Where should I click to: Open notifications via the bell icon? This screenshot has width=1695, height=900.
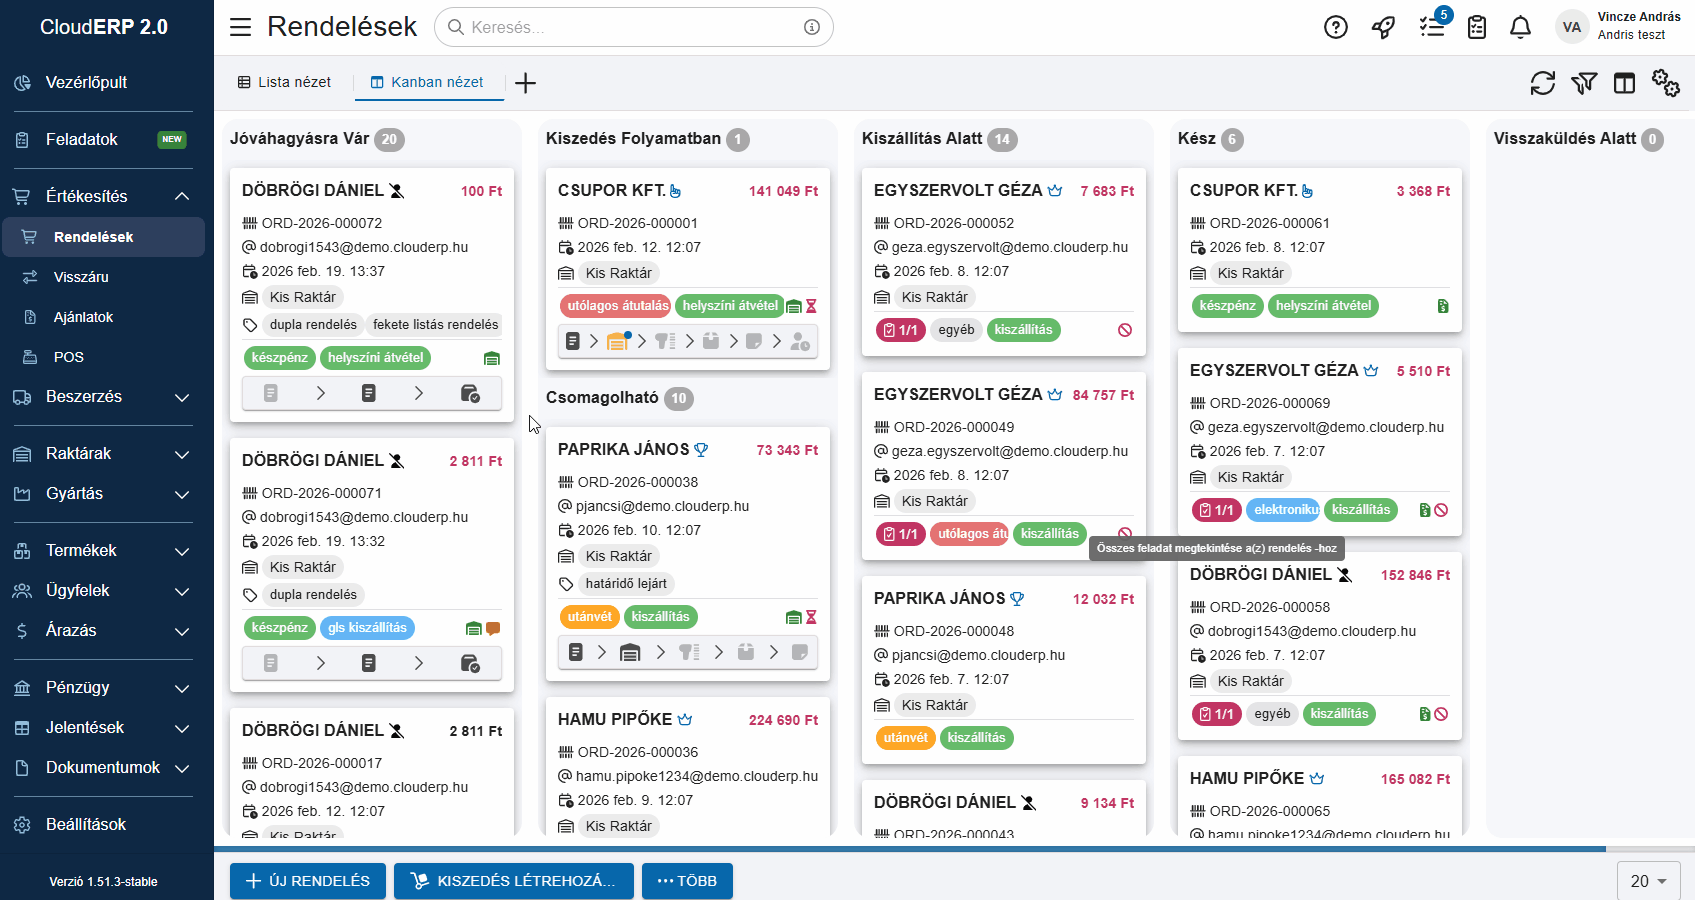coord(1520,27)
